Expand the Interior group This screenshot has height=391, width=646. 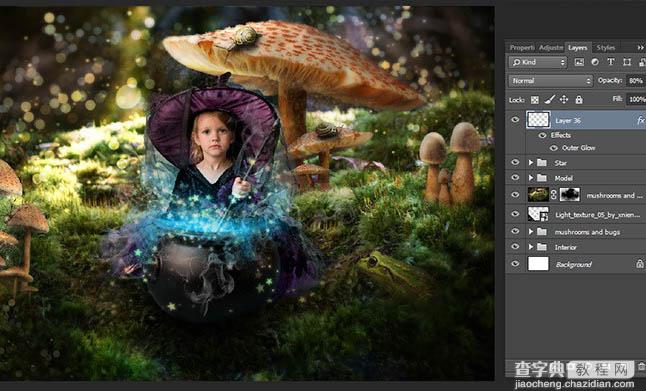531,247
